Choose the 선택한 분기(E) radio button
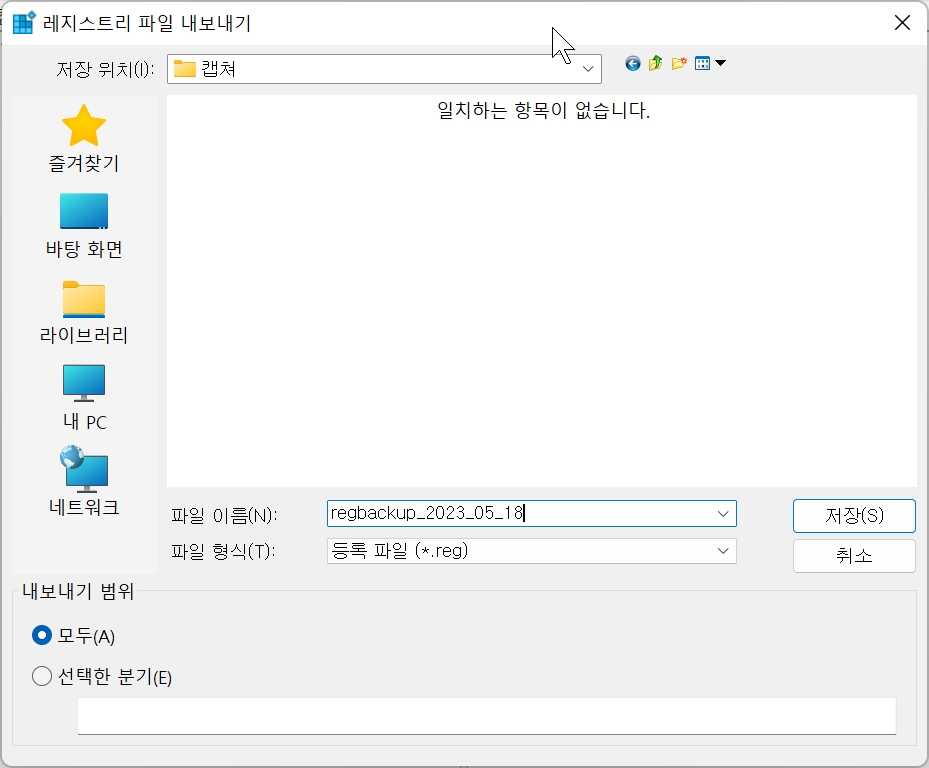Image resolution: width=929 pixels, height=768 pixels. pos(41,676)
